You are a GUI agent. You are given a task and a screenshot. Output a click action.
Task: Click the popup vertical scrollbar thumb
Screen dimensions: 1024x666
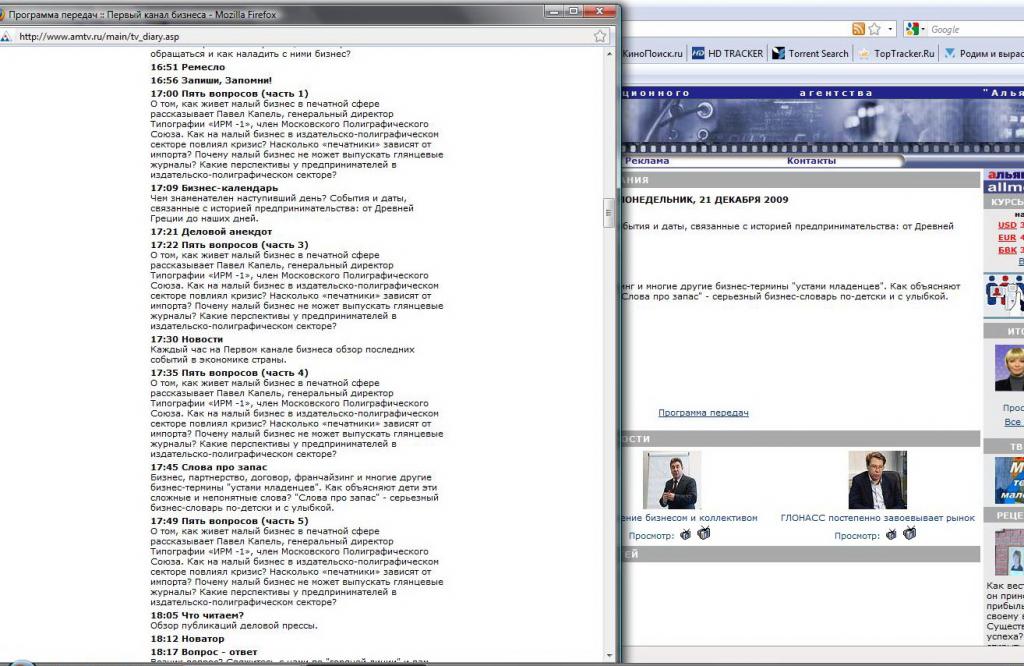pyautogui.click(x=607, y=214)
